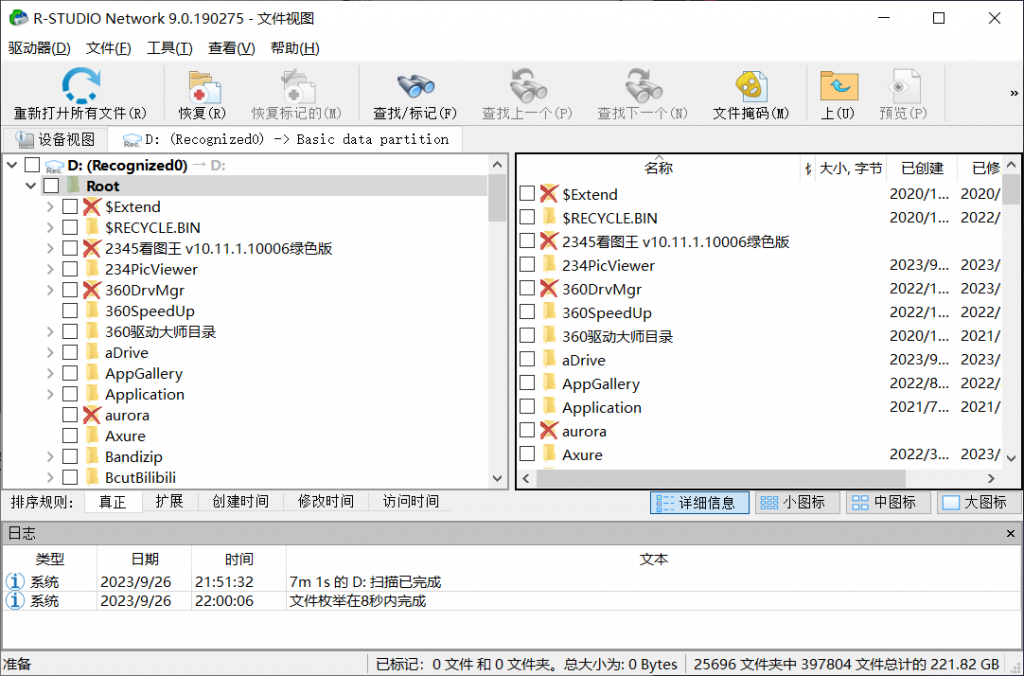Mark the 360SpeedUp checkbox in the tree
This screenshot has width=1024, height=676.
click(70, 311)
